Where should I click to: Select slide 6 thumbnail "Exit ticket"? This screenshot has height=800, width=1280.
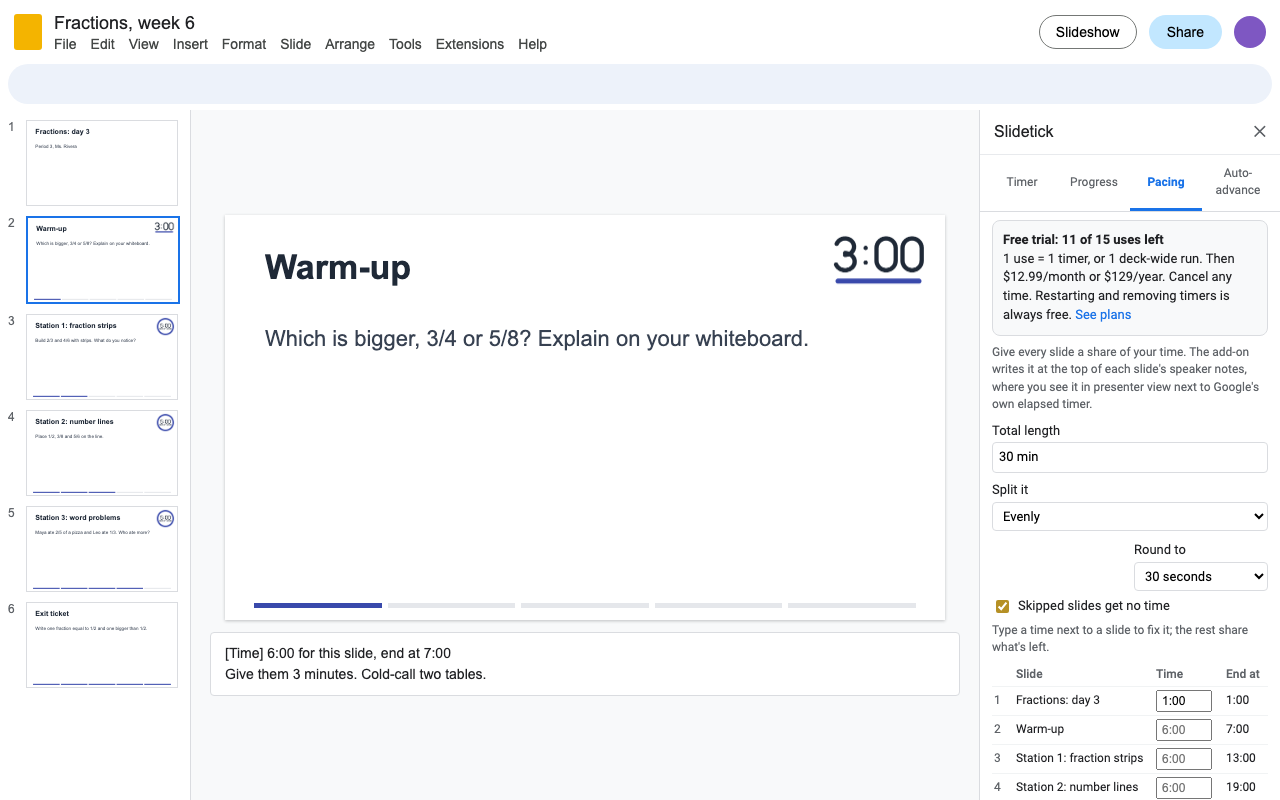[102, 645]
